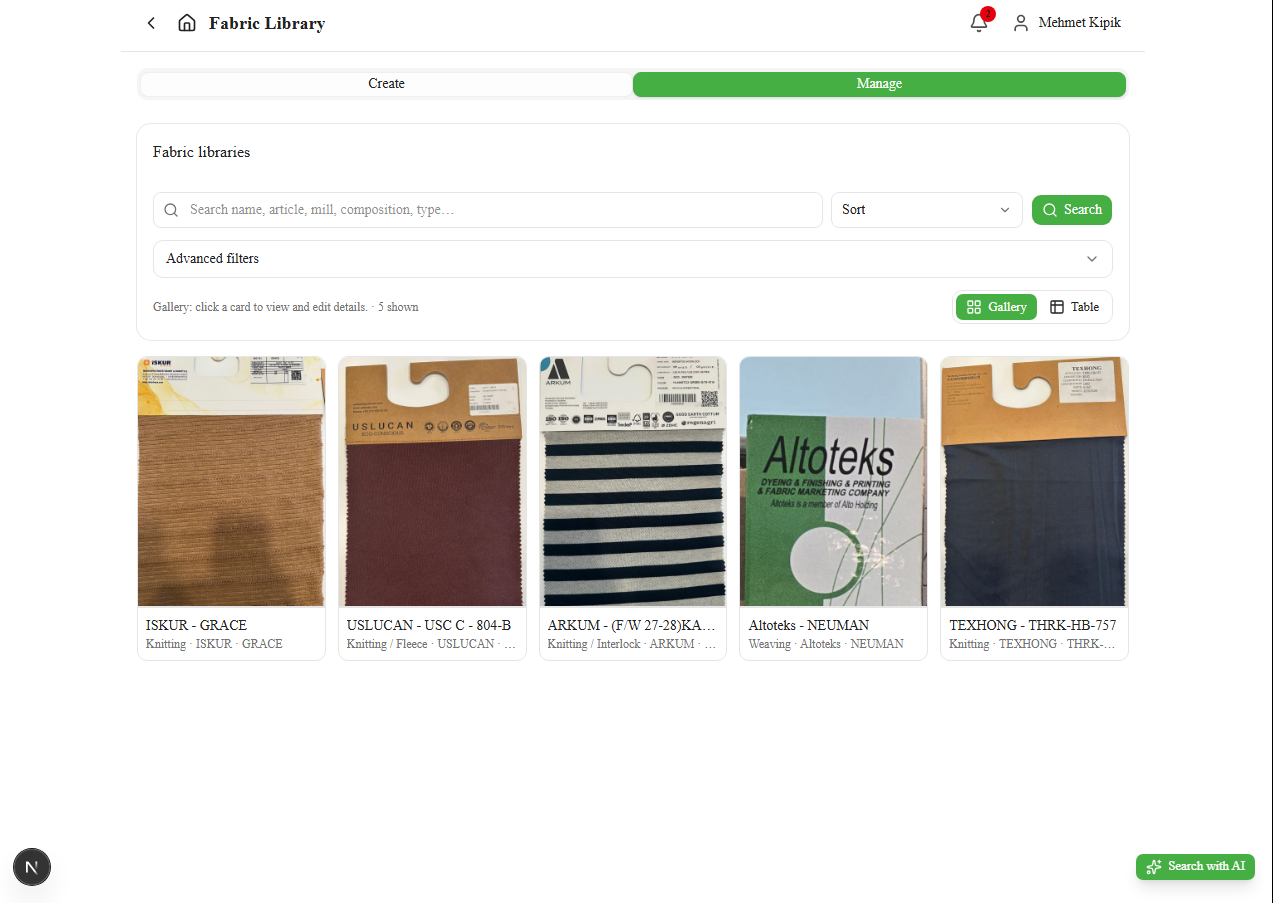
Task: Click the Altoteks - NEUMAN card title
Action: (809, 626)
